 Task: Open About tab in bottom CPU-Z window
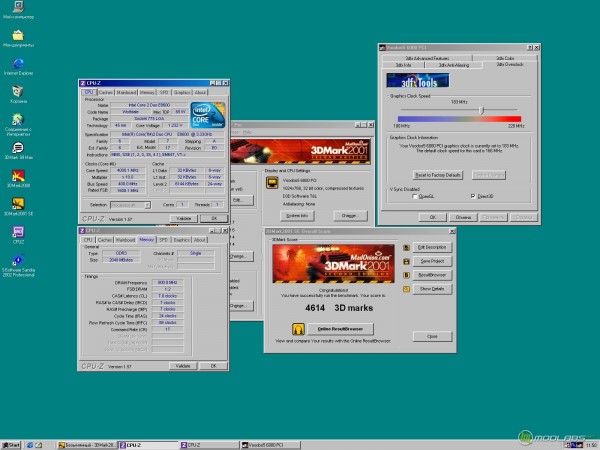199,240
